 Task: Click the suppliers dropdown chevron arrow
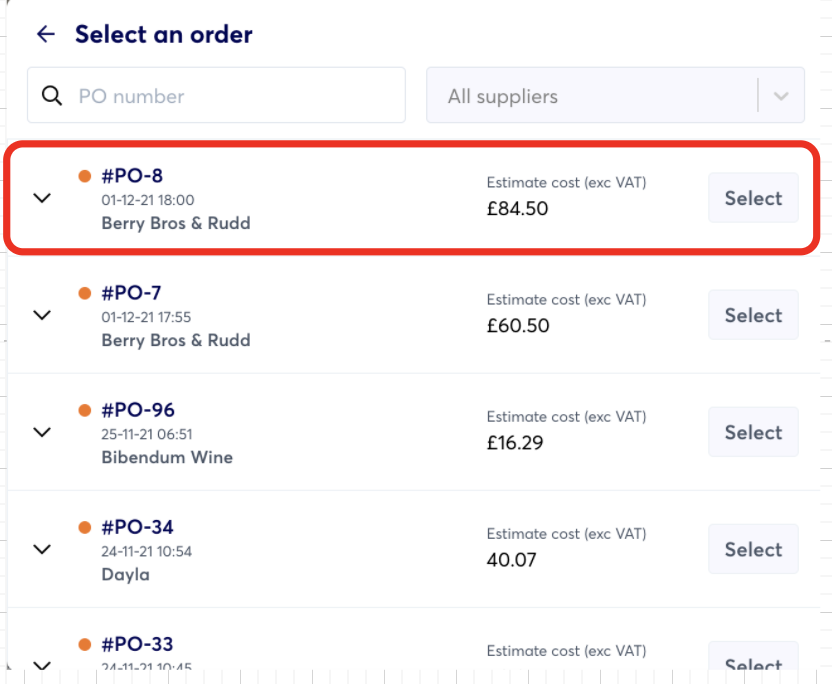pos(781,96)
